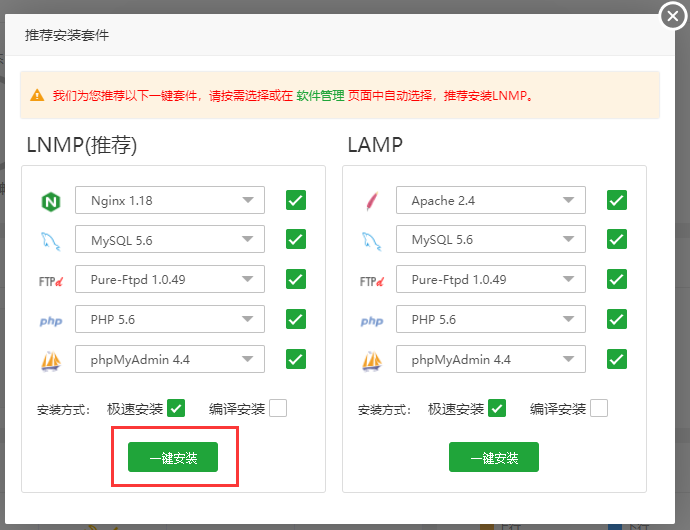The height and width of the screenshot is (530, 690).
Task: Click the MySQL dolphin icon in LNMP
Action: [x=51, y=241]
